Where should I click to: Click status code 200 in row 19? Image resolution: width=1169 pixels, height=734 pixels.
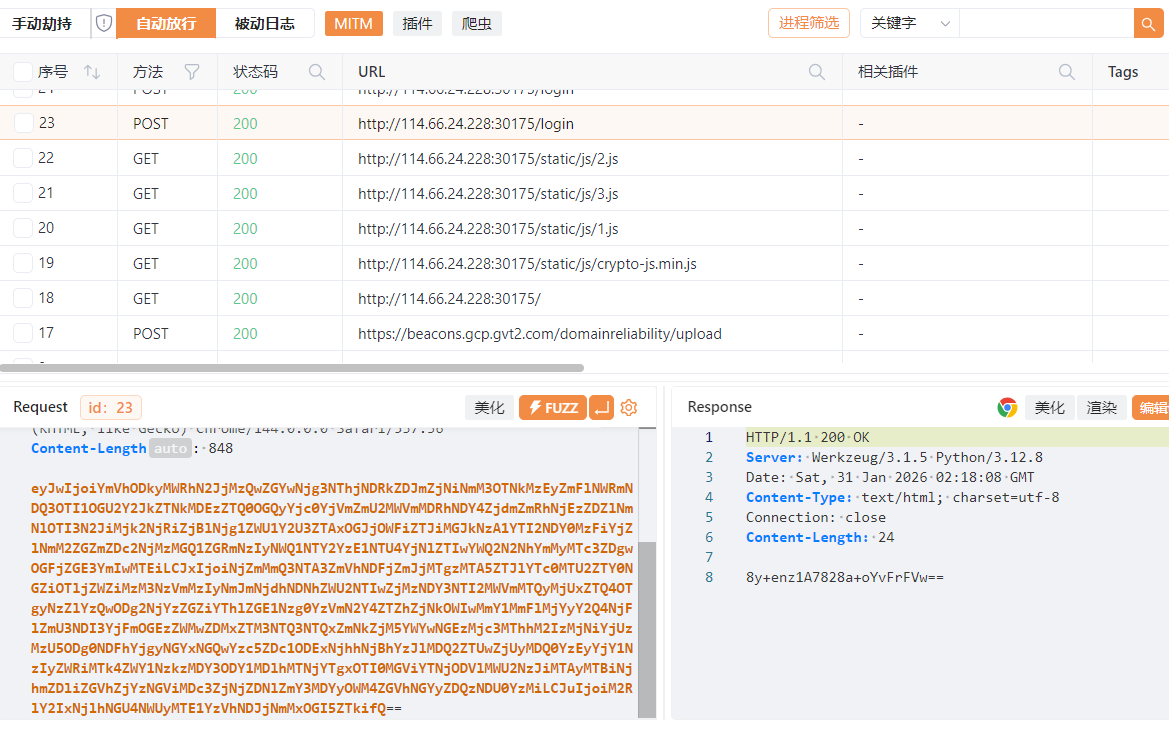coord(245,264)
